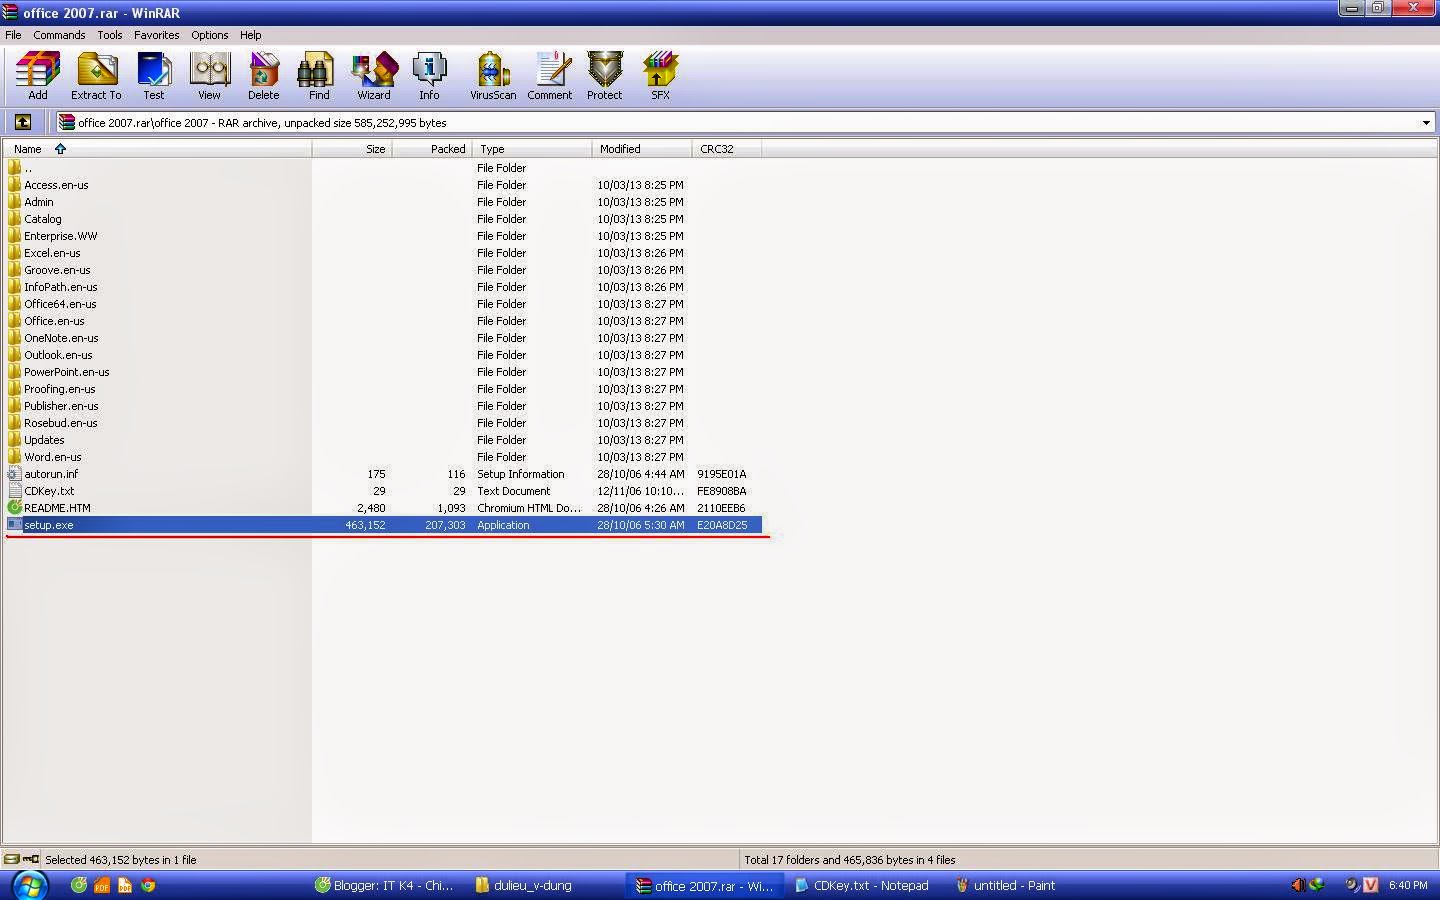Show archive Info

[x=429, y=76]
